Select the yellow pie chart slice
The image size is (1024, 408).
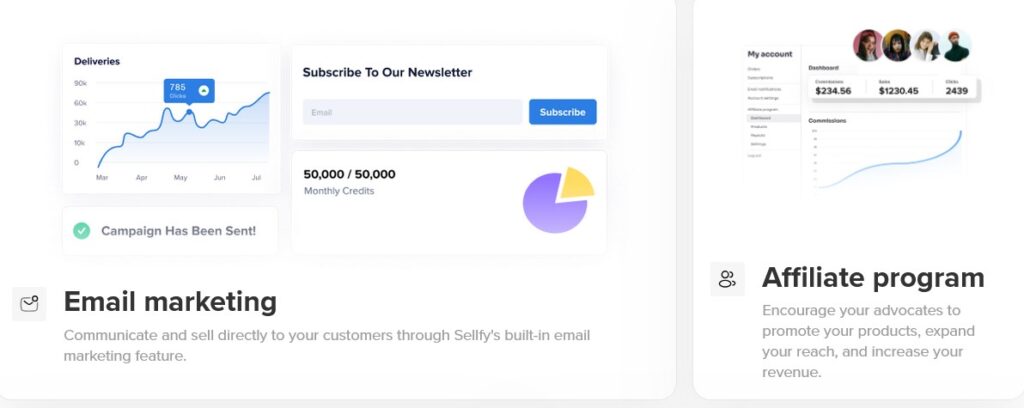576,183
